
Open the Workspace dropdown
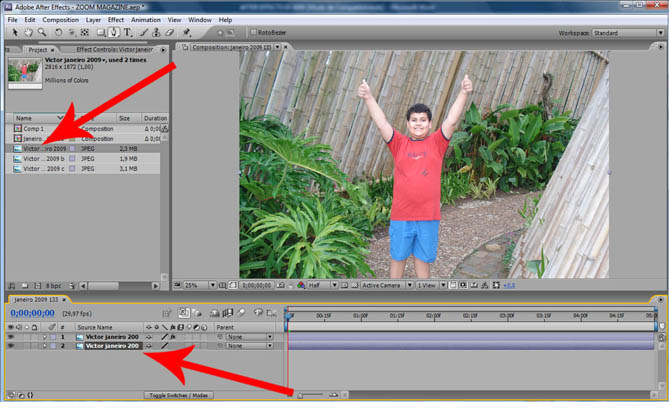coord(620,32)
